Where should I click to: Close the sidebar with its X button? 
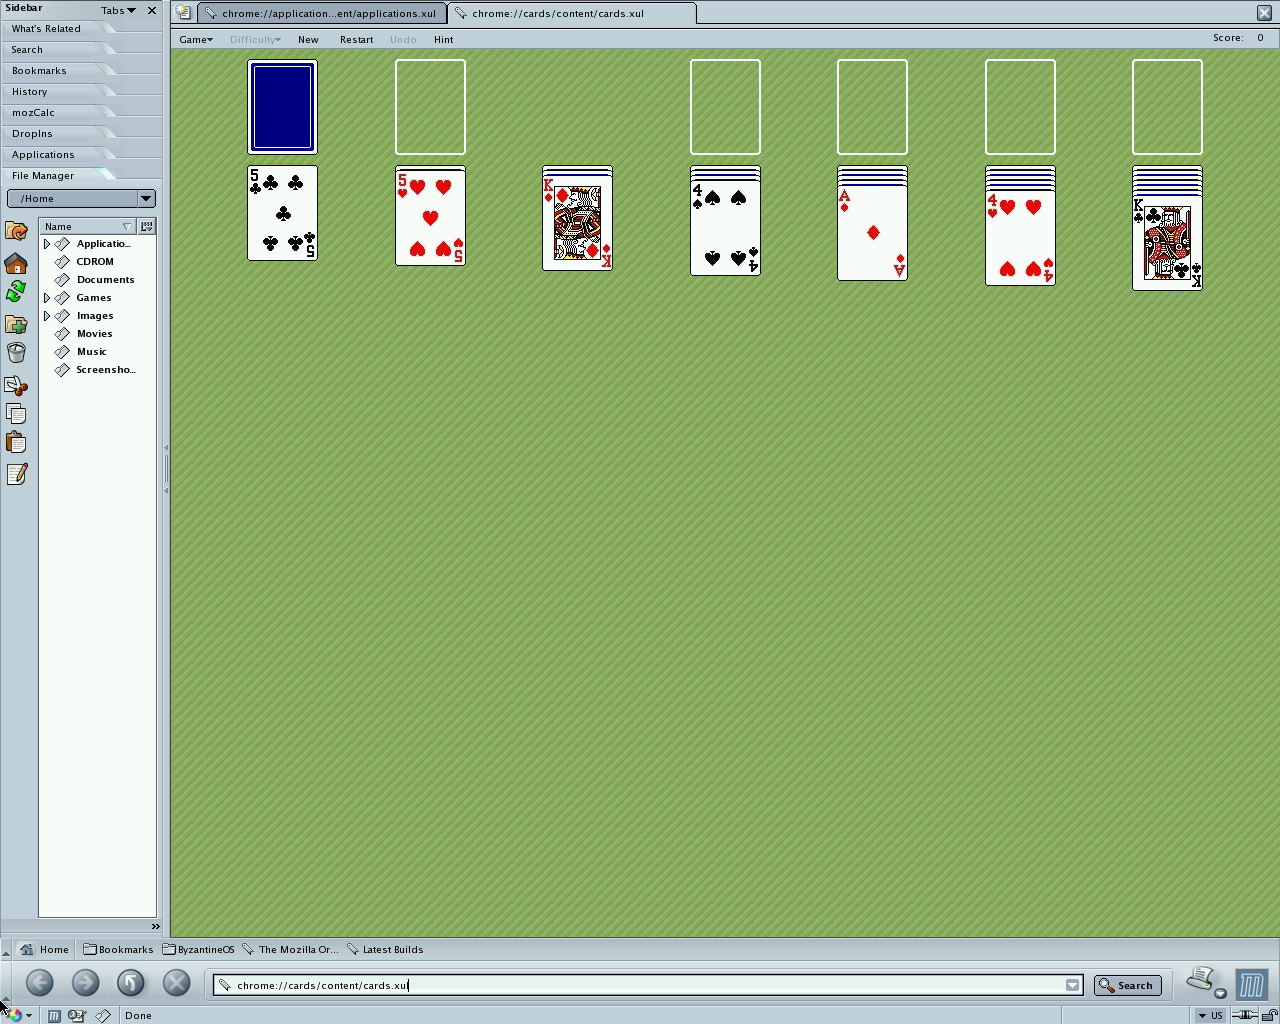click(x=152, y=10)
